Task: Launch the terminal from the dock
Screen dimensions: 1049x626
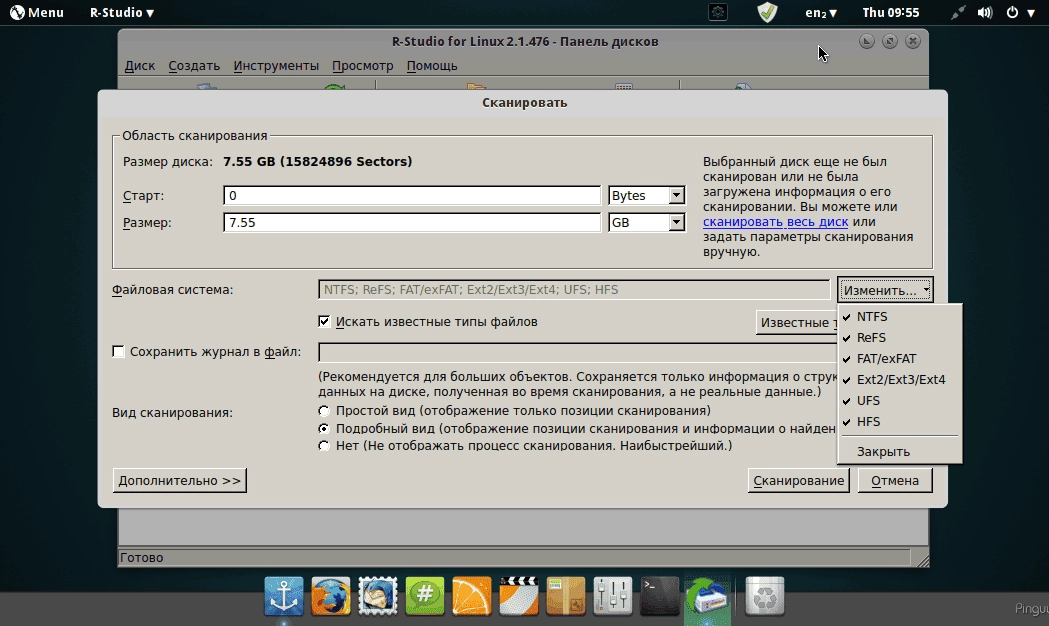Action: pos(660,596)
